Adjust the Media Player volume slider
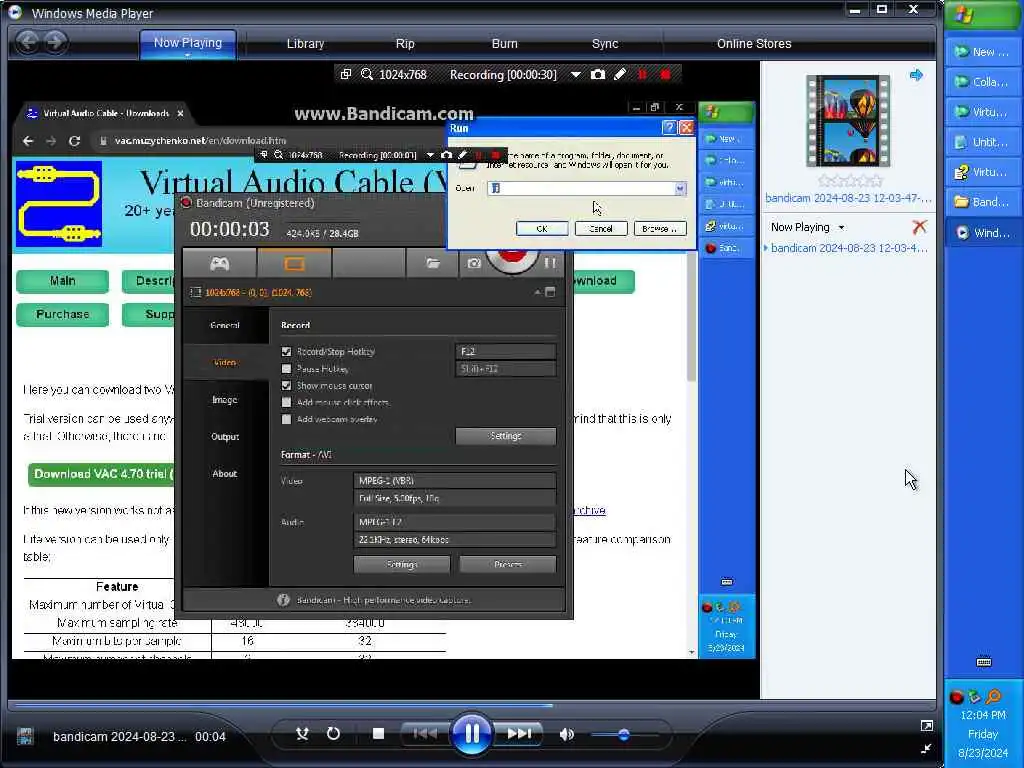Image resolution: width=1024 pixels, height=768 pixels. [623, 735]
